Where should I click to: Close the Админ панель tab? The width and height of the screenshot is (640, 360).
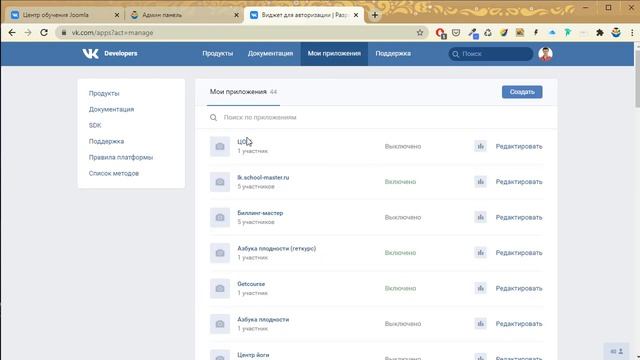pos(236,15)
